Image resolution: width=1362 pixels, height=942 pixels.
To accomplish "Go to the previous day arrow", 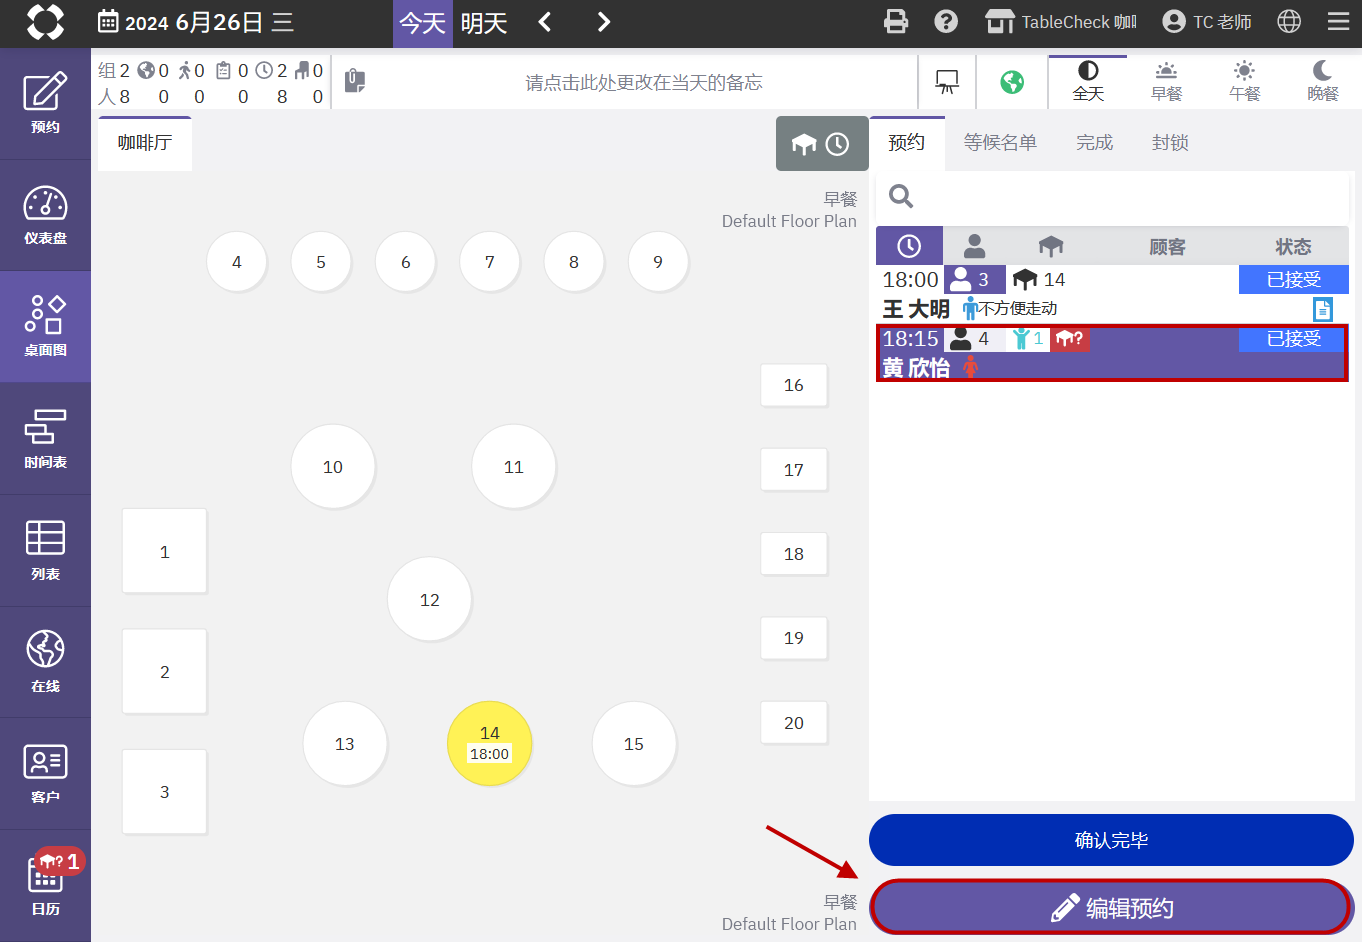I will pos(545,22).
